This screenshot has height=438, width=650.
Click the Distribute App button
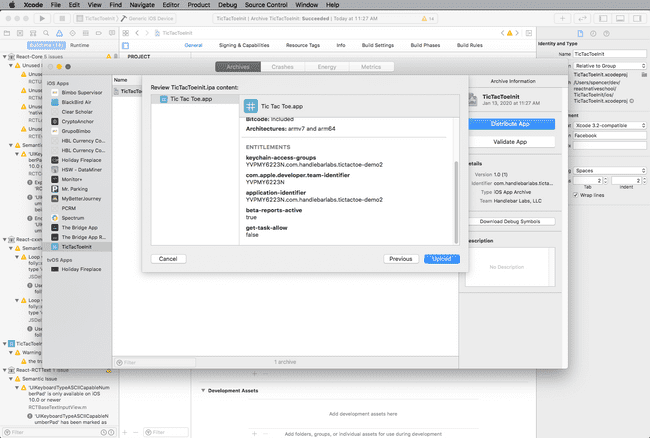[512, 124]
